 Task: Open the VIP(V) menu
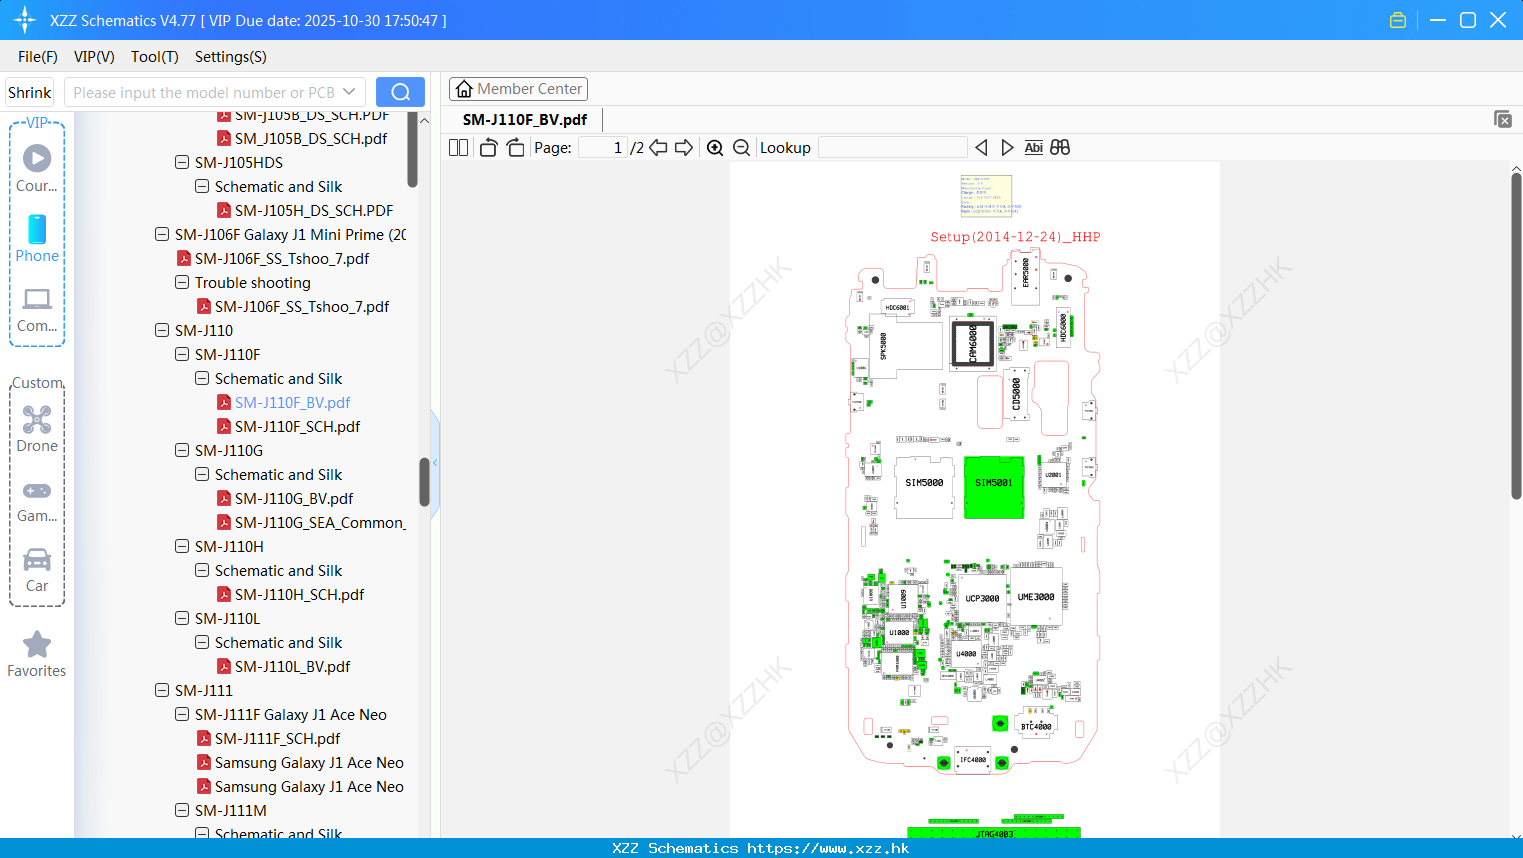94,57
